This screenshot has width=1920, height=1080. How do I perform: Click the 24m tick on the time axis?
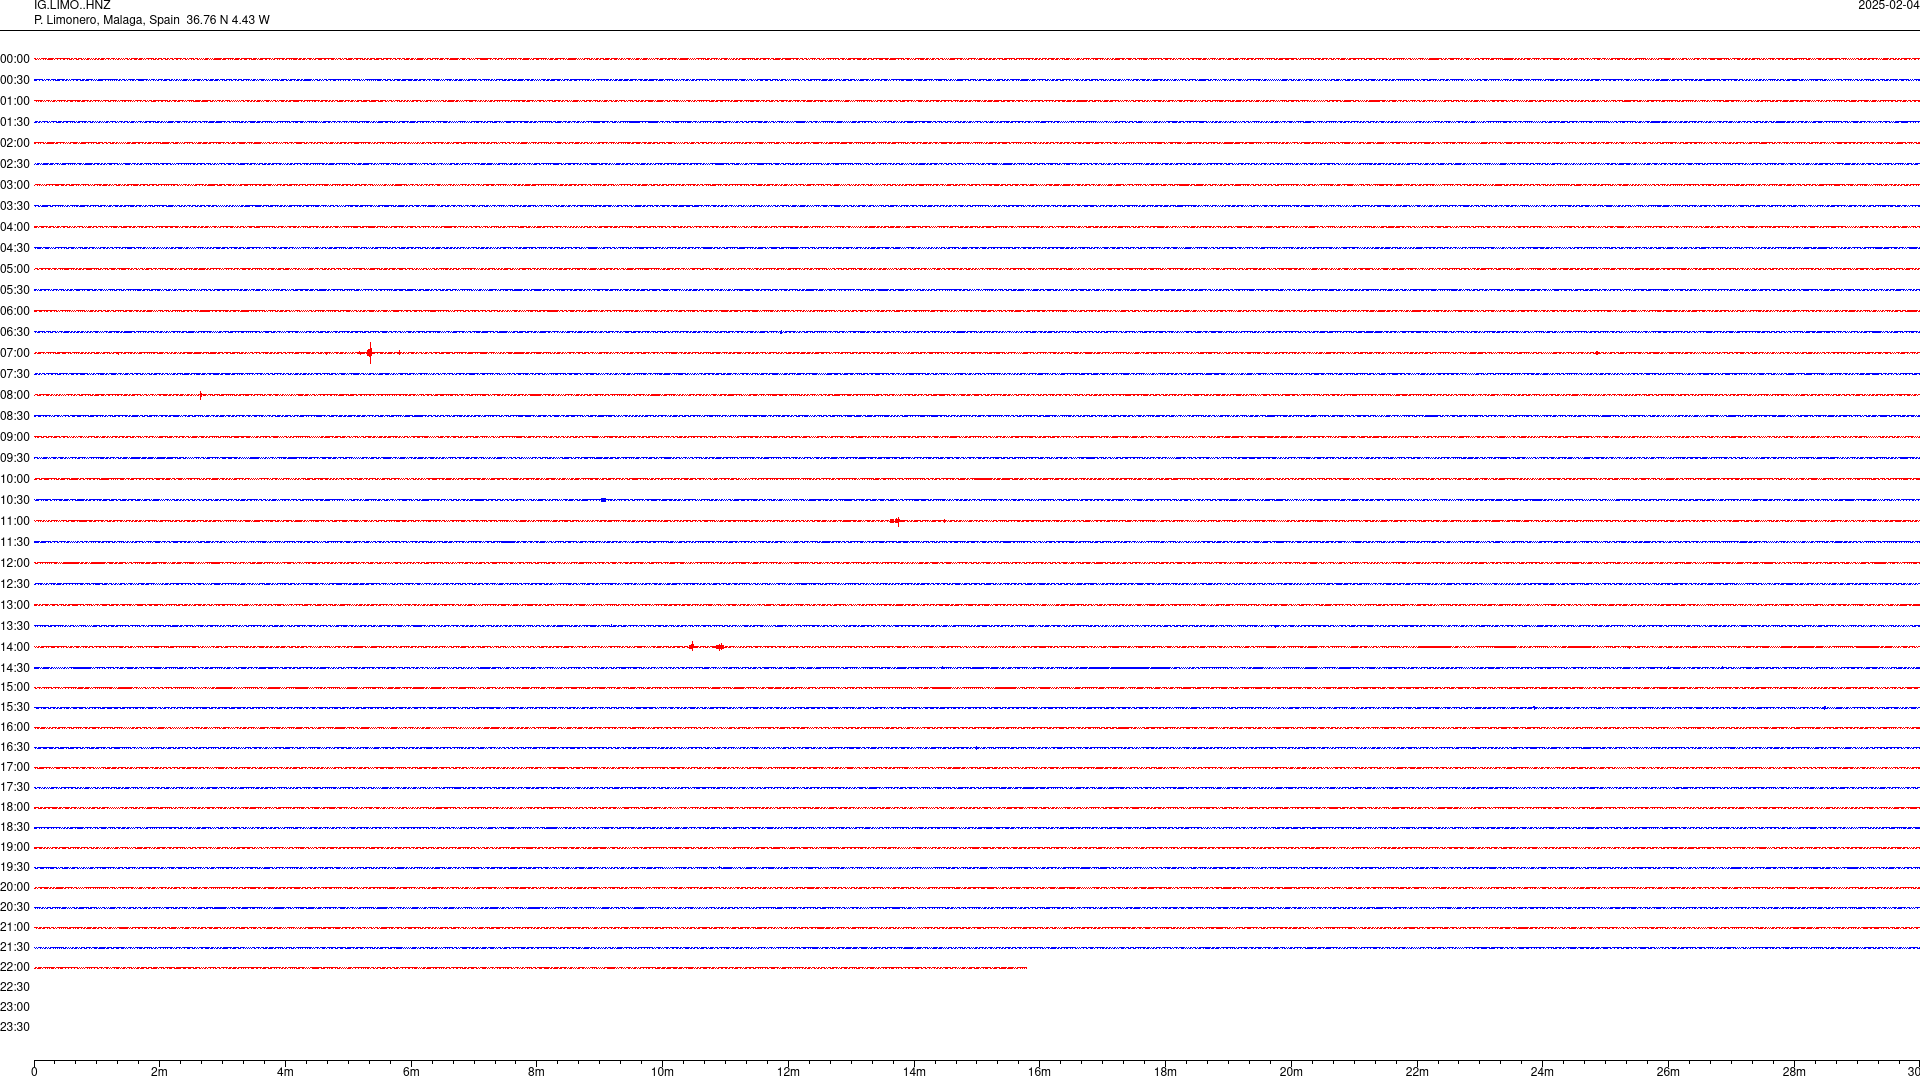(1542, 1072)
